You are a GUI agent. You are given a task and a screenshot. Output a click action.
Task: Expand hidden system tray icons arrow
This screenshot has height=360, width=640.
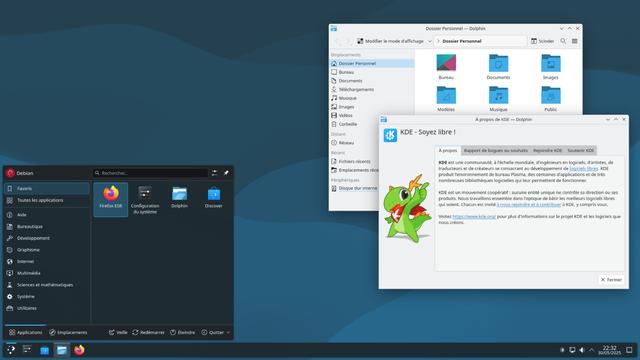(592, 350)
